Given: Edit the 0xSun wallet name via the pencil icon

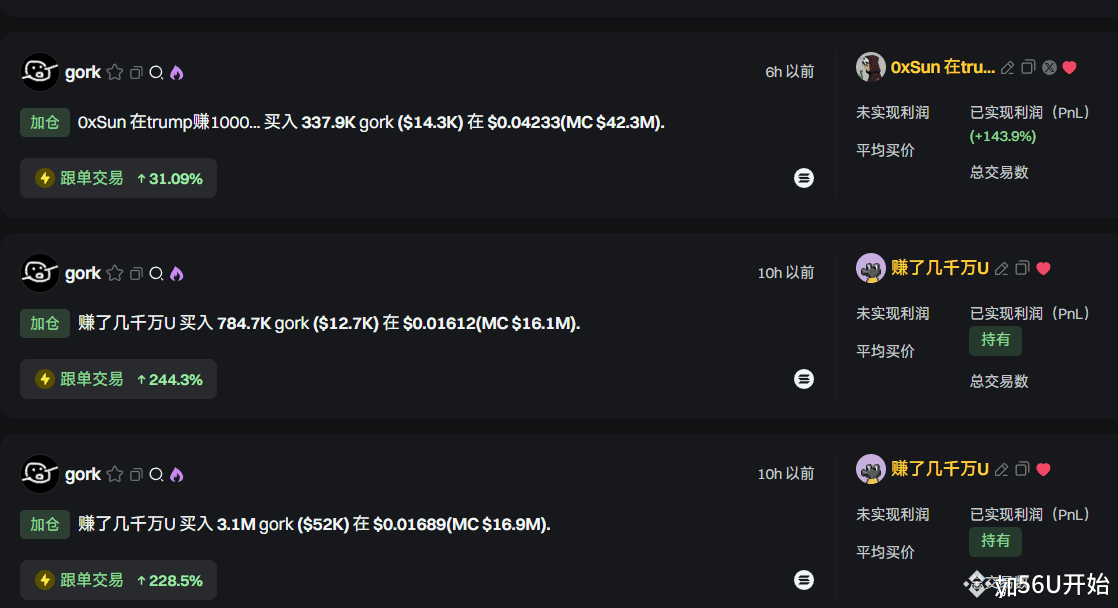Looking at the screenshot, I should tap(1007, 68).
